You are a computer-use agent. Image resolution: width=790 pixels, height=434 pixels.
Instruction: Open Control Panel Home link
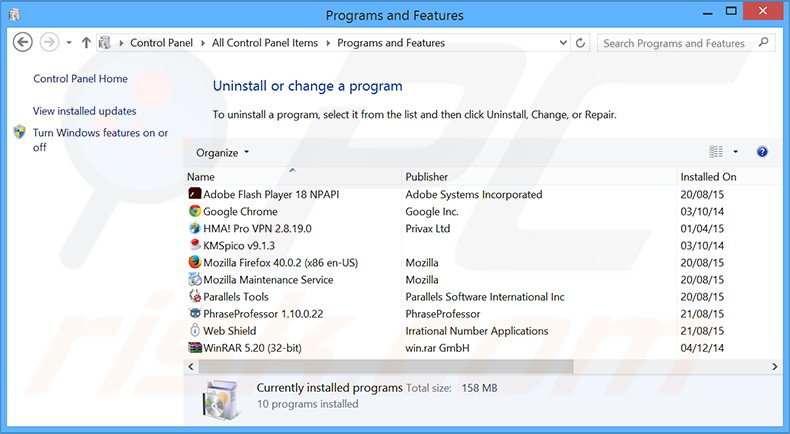[x=80, y=79]
